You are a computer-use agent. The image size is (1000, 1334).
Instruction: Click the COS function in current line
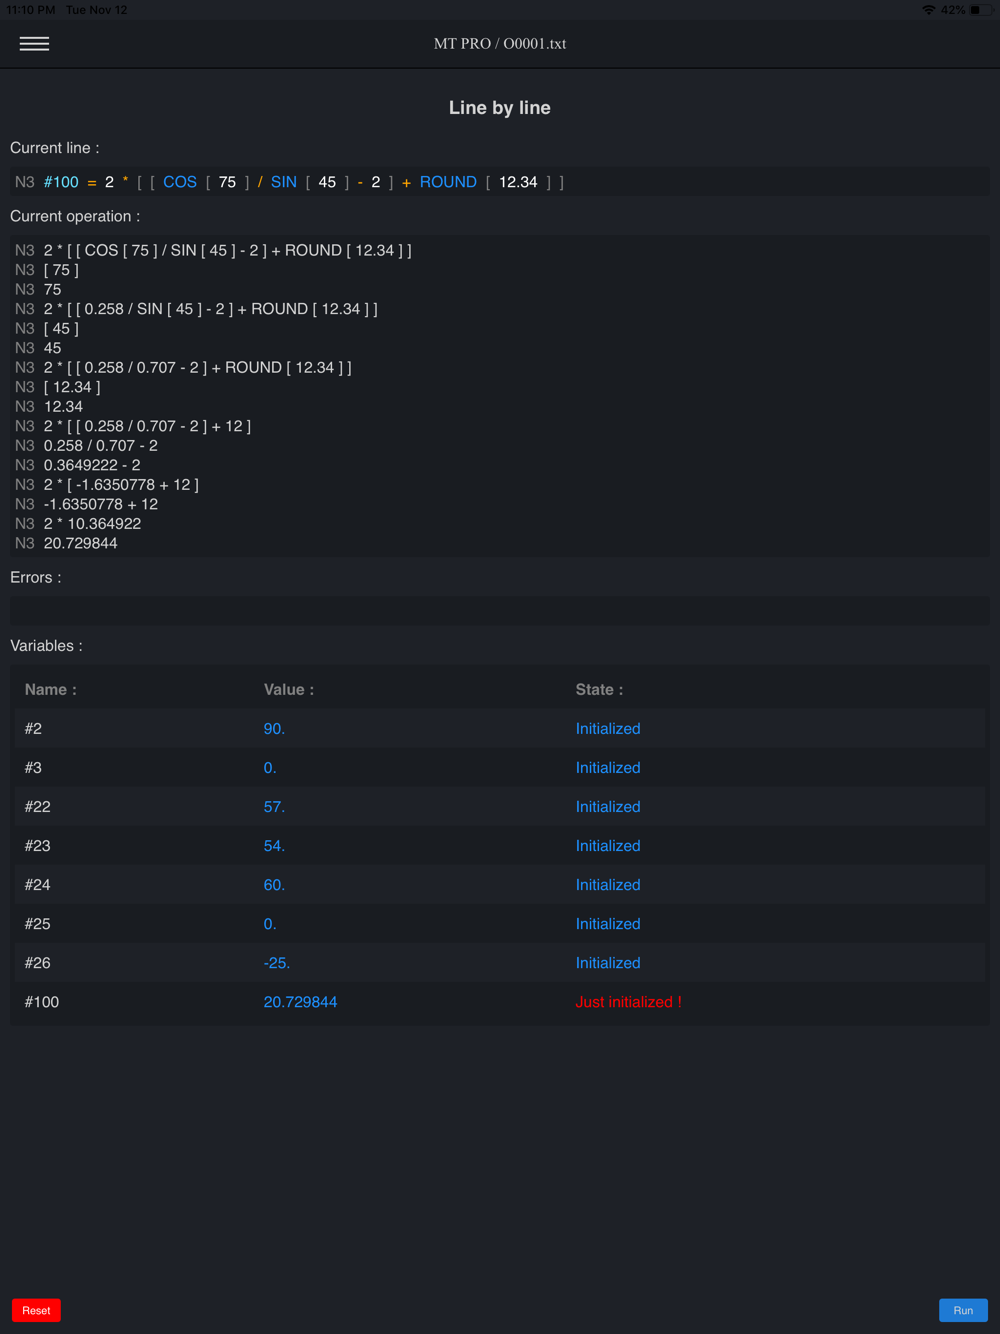[180, 182]
